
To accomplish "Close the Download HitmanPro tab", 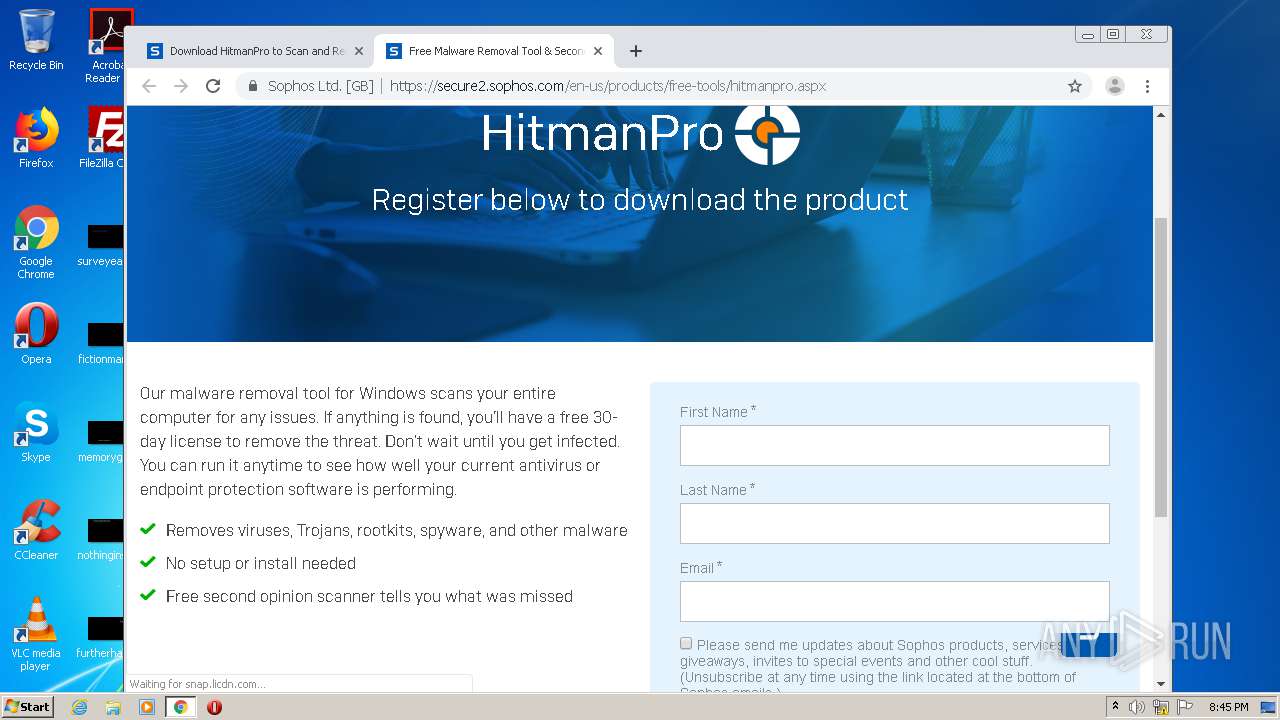I will point(359,51).
